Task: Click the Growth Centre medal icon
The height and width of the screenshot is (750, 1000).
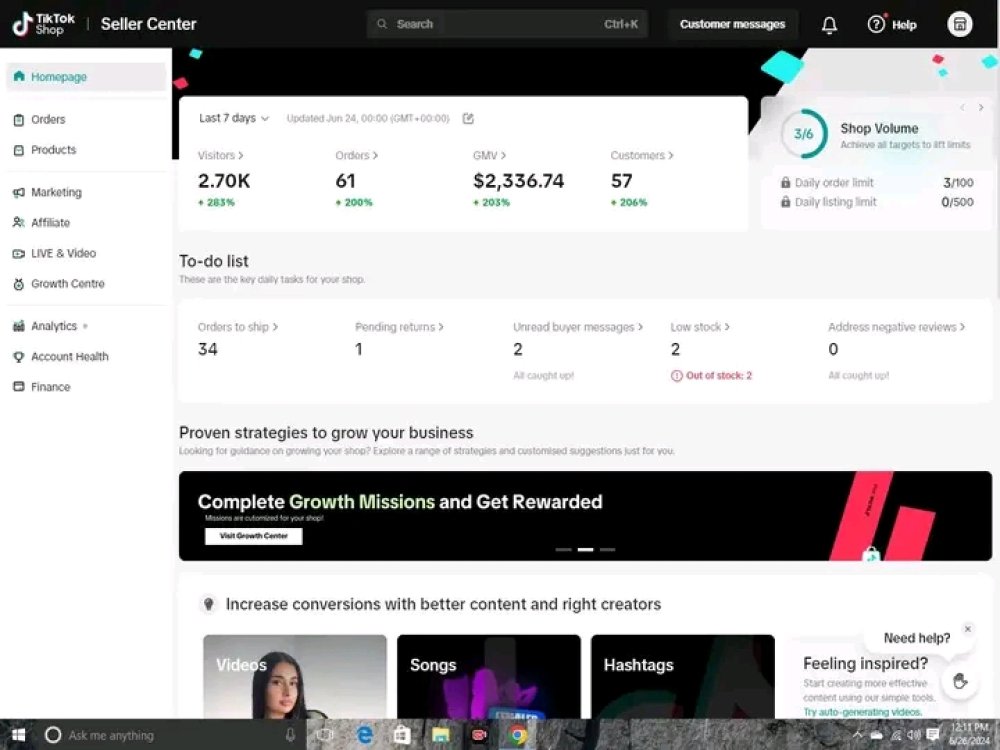Action: coord(18,284)
